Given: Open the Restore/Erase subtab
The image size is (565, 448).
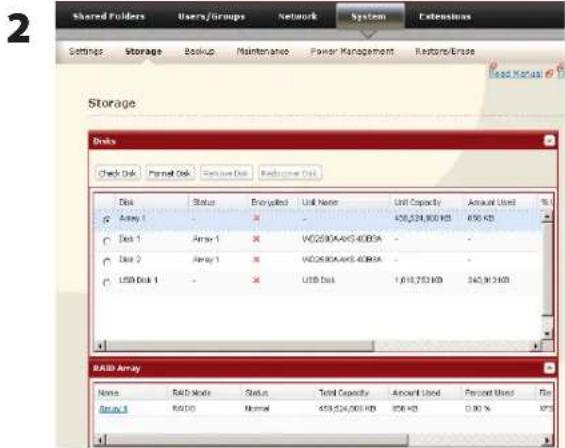Looking at the screenshot, I should click(445, 52).
